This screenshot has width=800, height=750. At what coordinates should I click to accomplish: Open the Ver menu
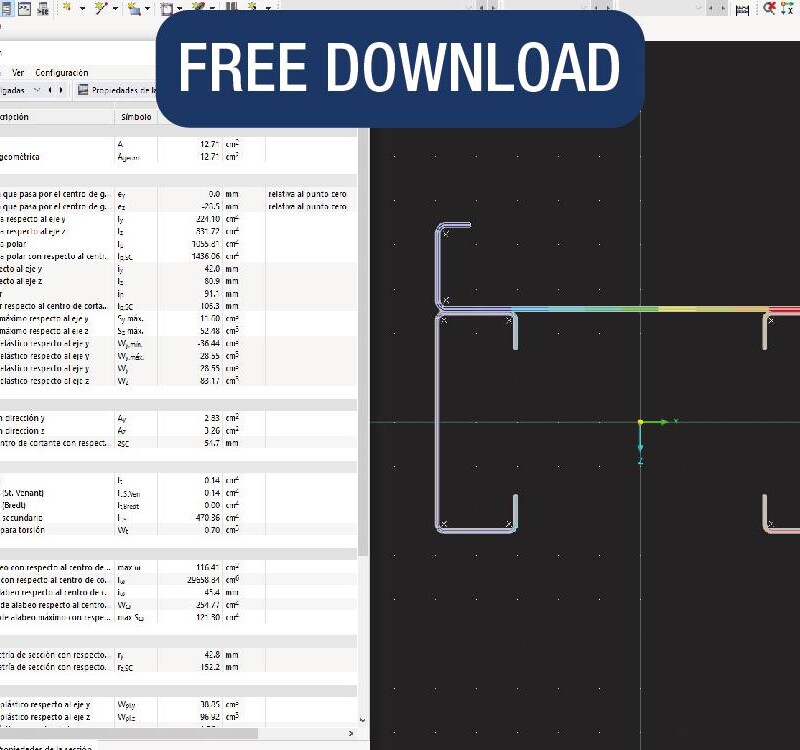coord(18,72)
